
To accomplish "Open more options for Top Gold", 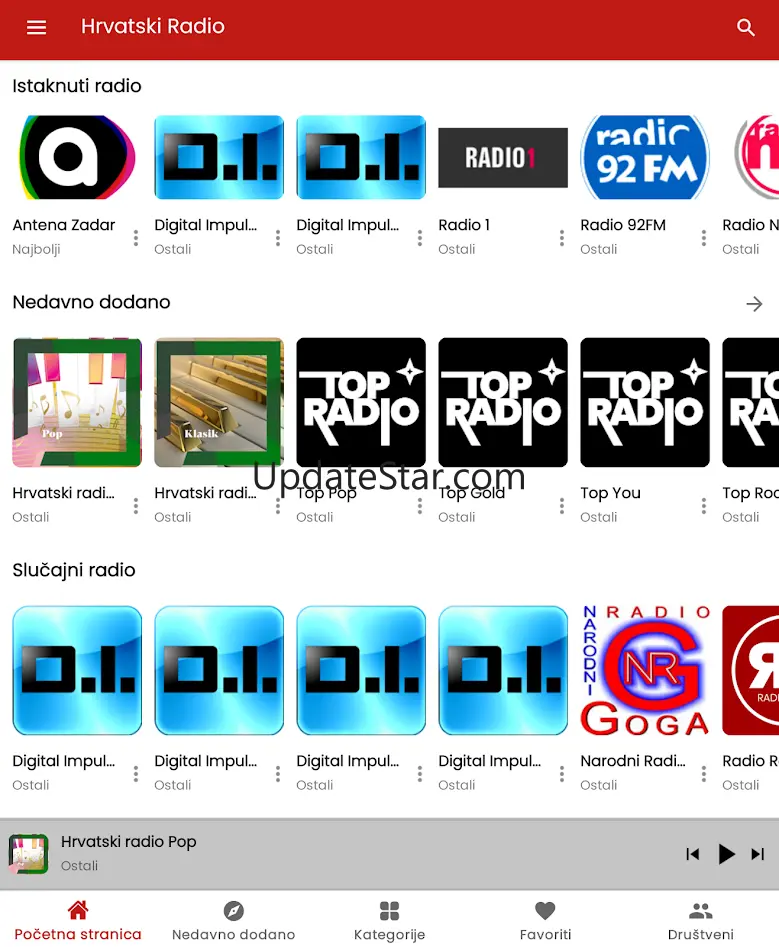I will pos(562,506).
